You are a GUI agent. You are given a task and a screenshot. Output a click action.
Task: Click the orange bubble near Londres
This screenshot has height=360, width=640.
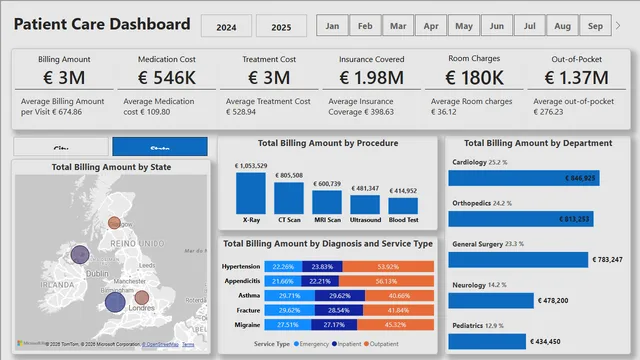pos(142,298)
